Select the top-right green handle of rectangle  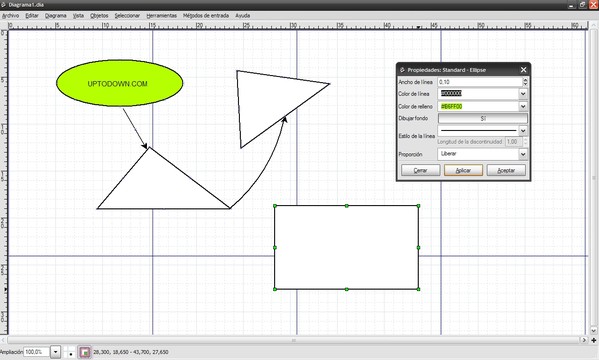click(418, 206)
